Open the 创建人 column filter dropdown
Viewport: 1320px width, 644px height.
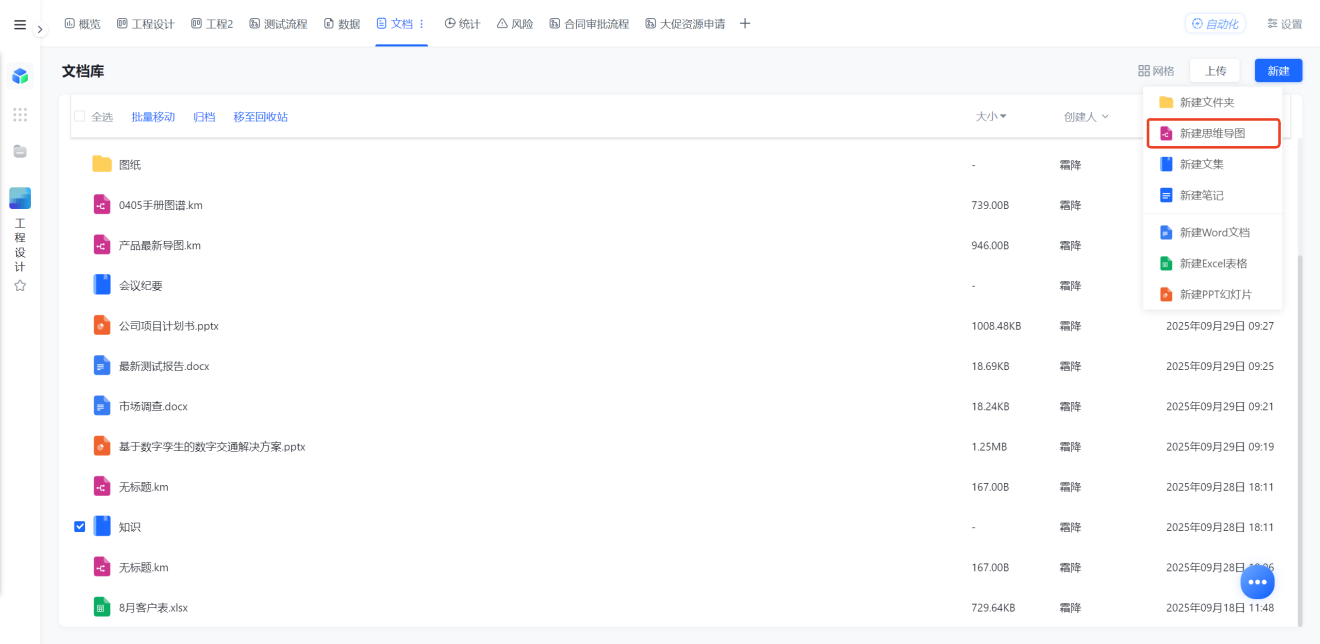[1086, 117]
